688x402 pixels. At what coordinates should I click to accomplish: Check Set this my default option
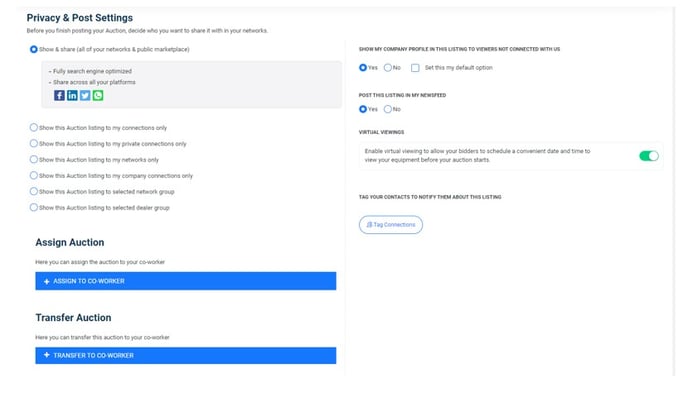click(415, 68)
